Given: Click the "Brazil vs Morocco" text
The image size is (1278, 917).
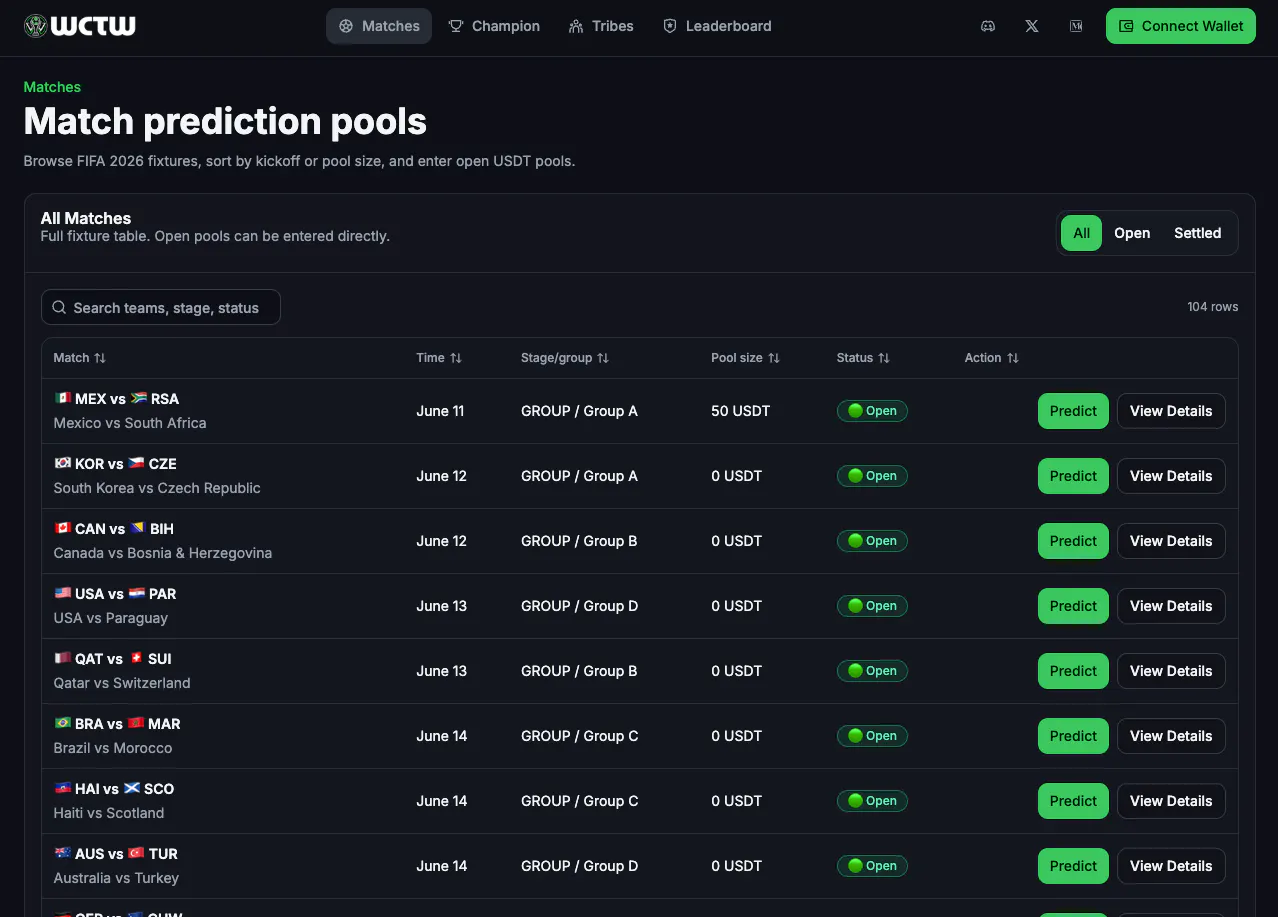Looking at the screenshot, I should [113, 748].
